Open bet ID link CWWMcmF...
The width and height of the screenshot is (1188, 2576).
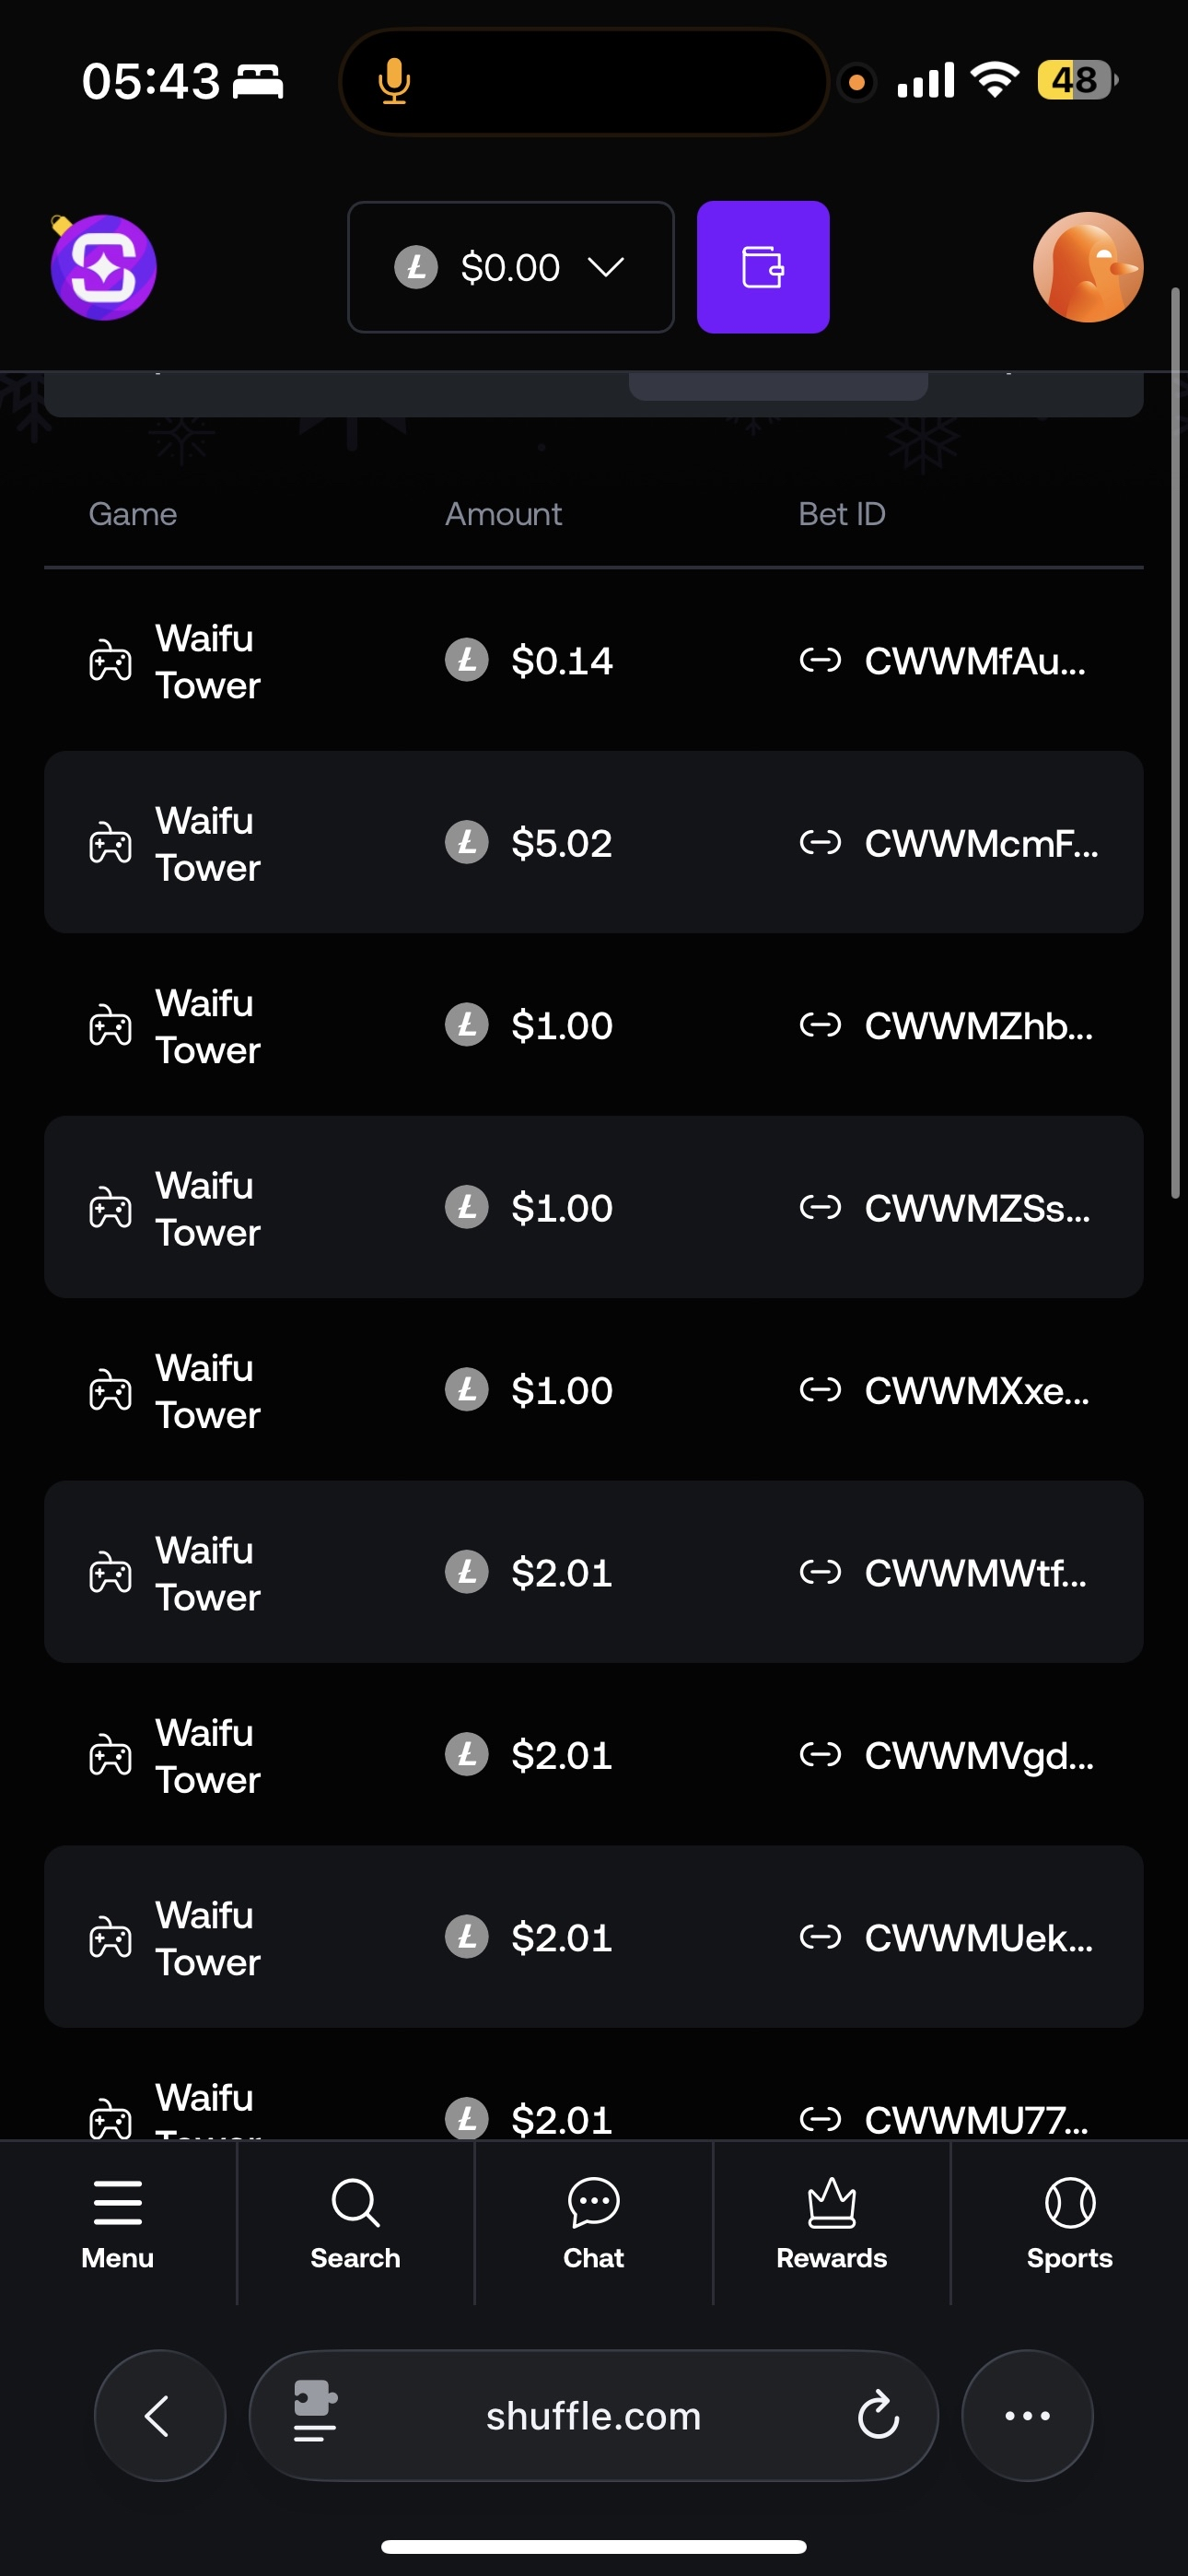pyautogui.click(x=980, y=844)
